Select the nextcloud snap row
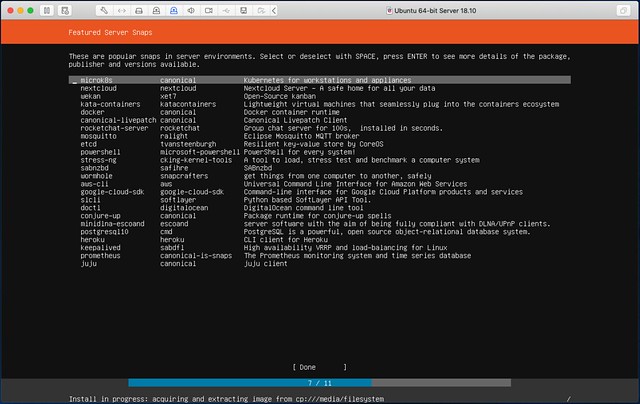The height and width of the screenshot is (404, 640). (x=320, y=88)
